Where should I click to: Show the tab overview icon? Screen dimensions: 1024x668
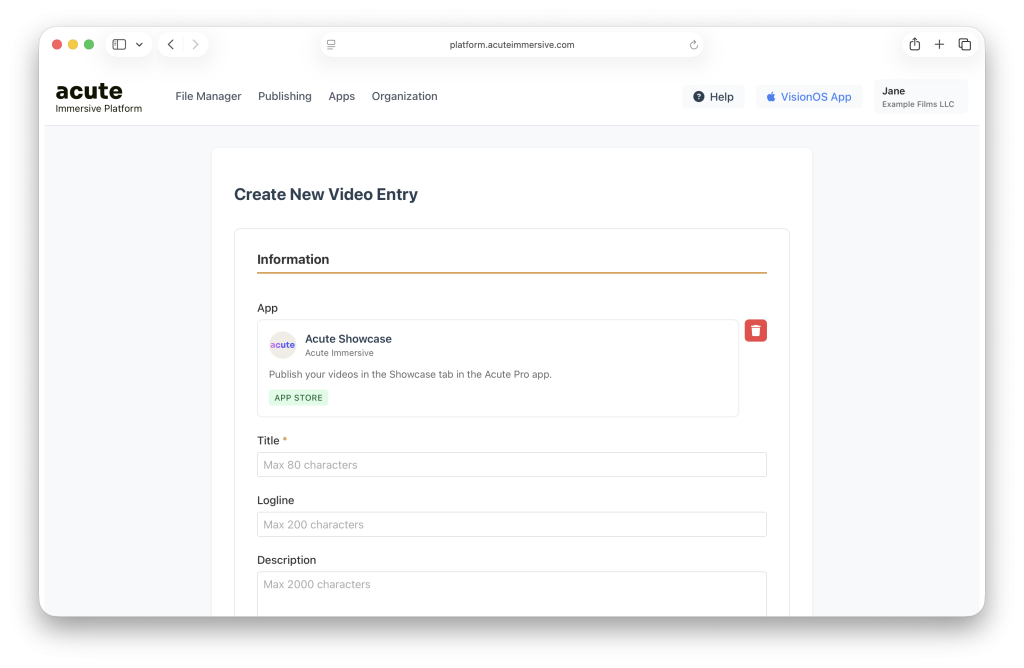(964, 45)
